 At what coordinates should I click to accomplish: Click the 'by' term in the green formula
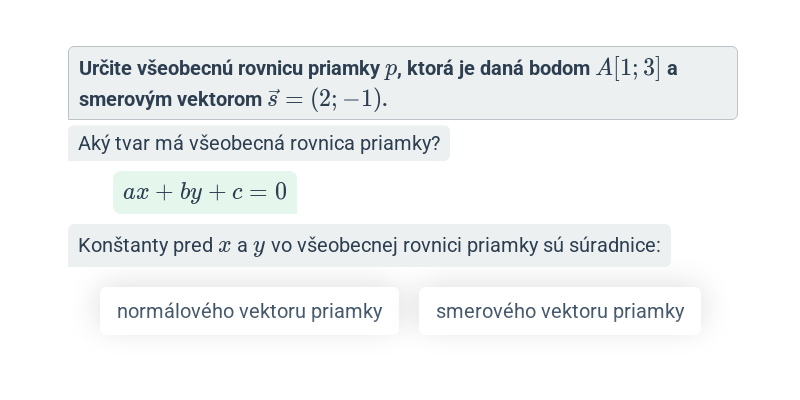click(x=191, y=193)
